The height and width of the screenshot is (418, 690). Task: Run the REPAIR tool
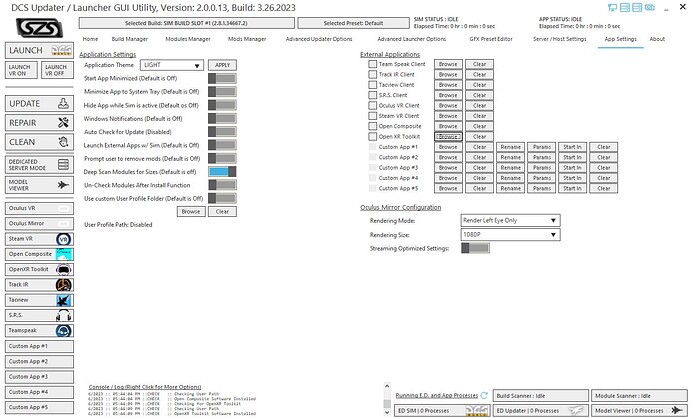click(39, 123)
